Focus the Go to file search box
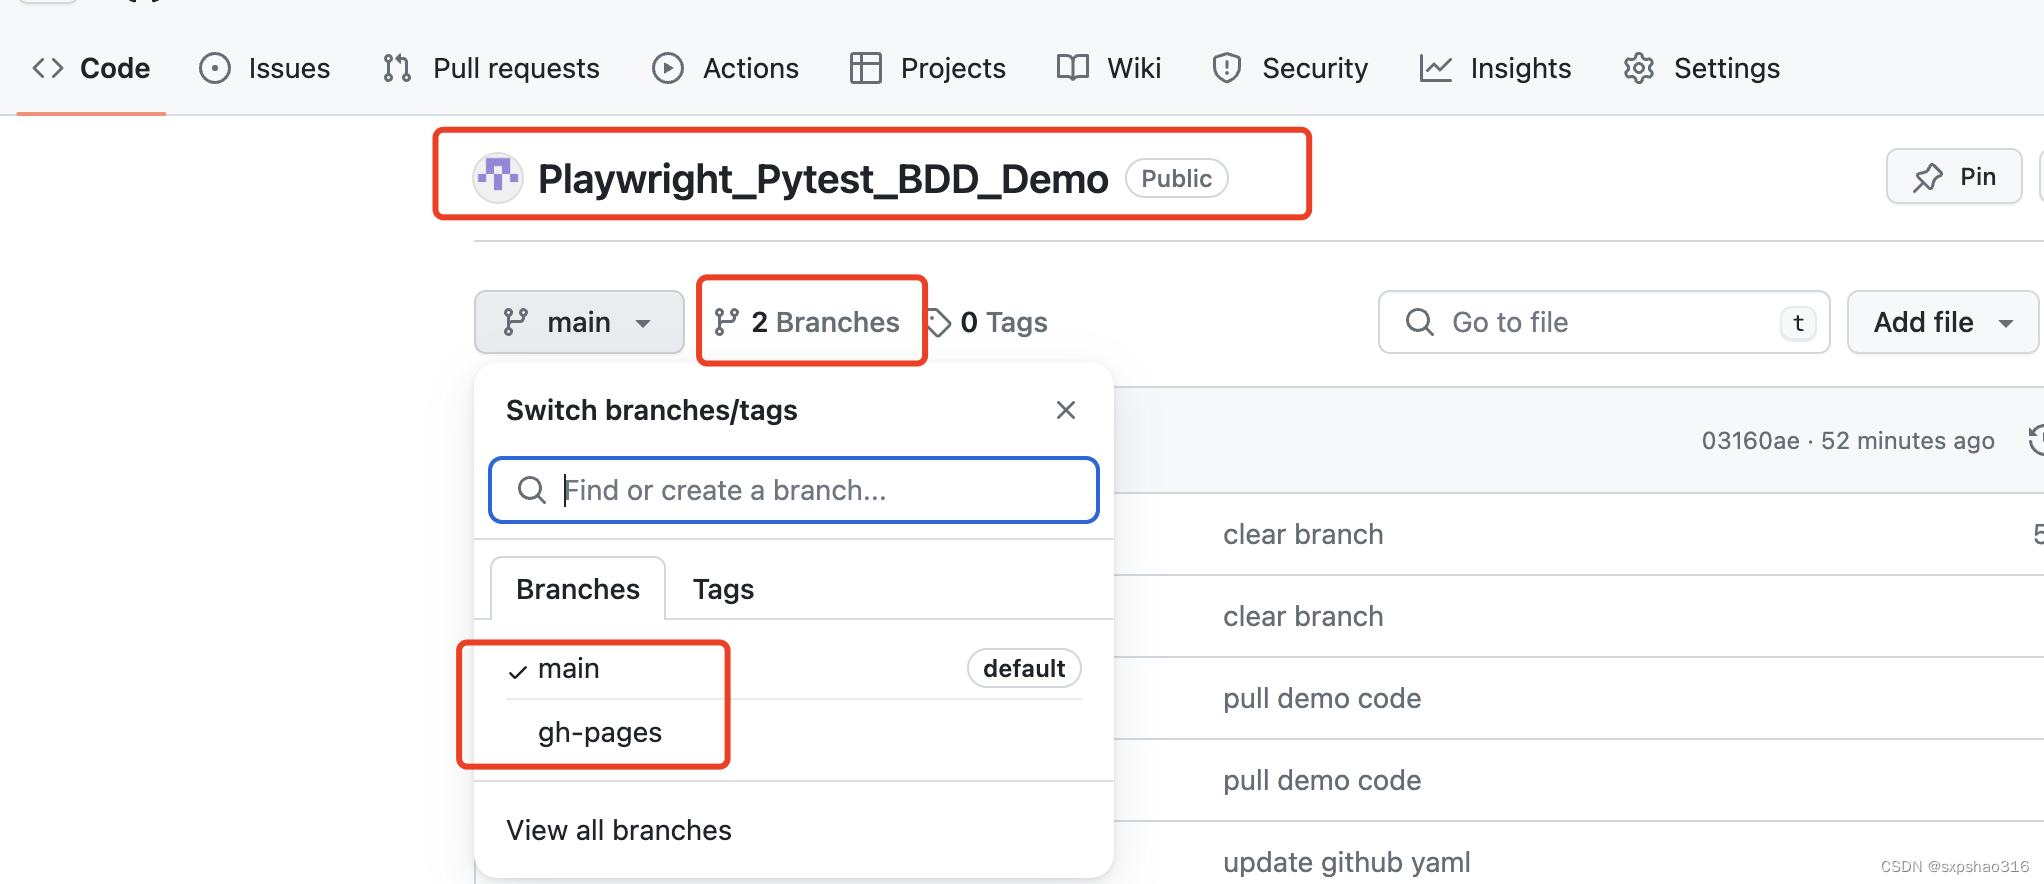The image size is (2044, 884). coord(1604,322)
